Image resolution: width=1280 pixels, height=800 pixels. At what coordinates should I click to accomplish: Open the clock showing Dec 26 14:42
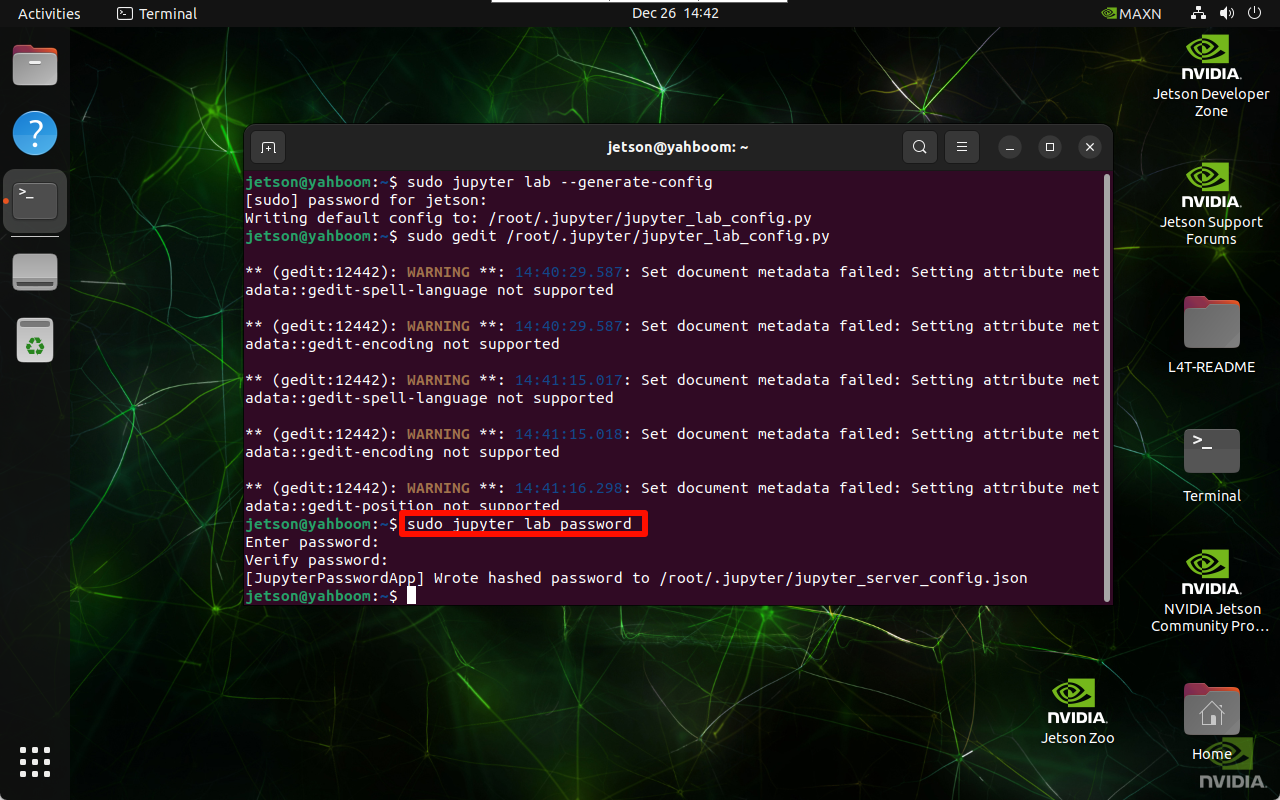(675, 13)
